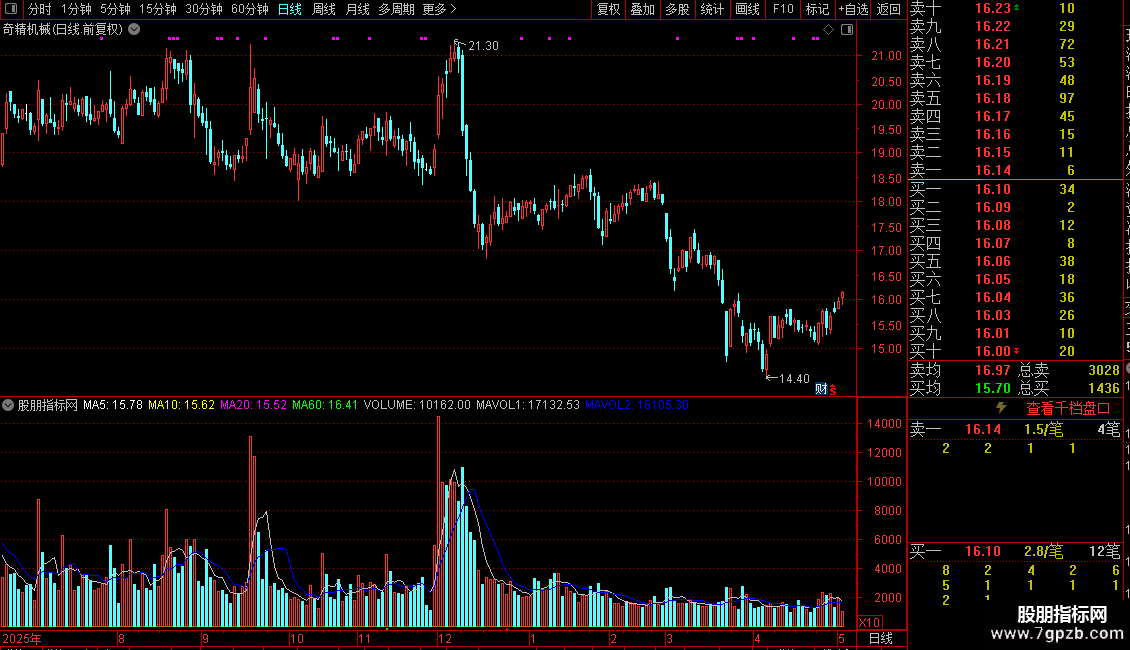Image resolution: width=1130 pixels, height=650 pixels.
Task: Open the 多周期 multi-period view
Action: pyautogui.click(x=396, y=9)
